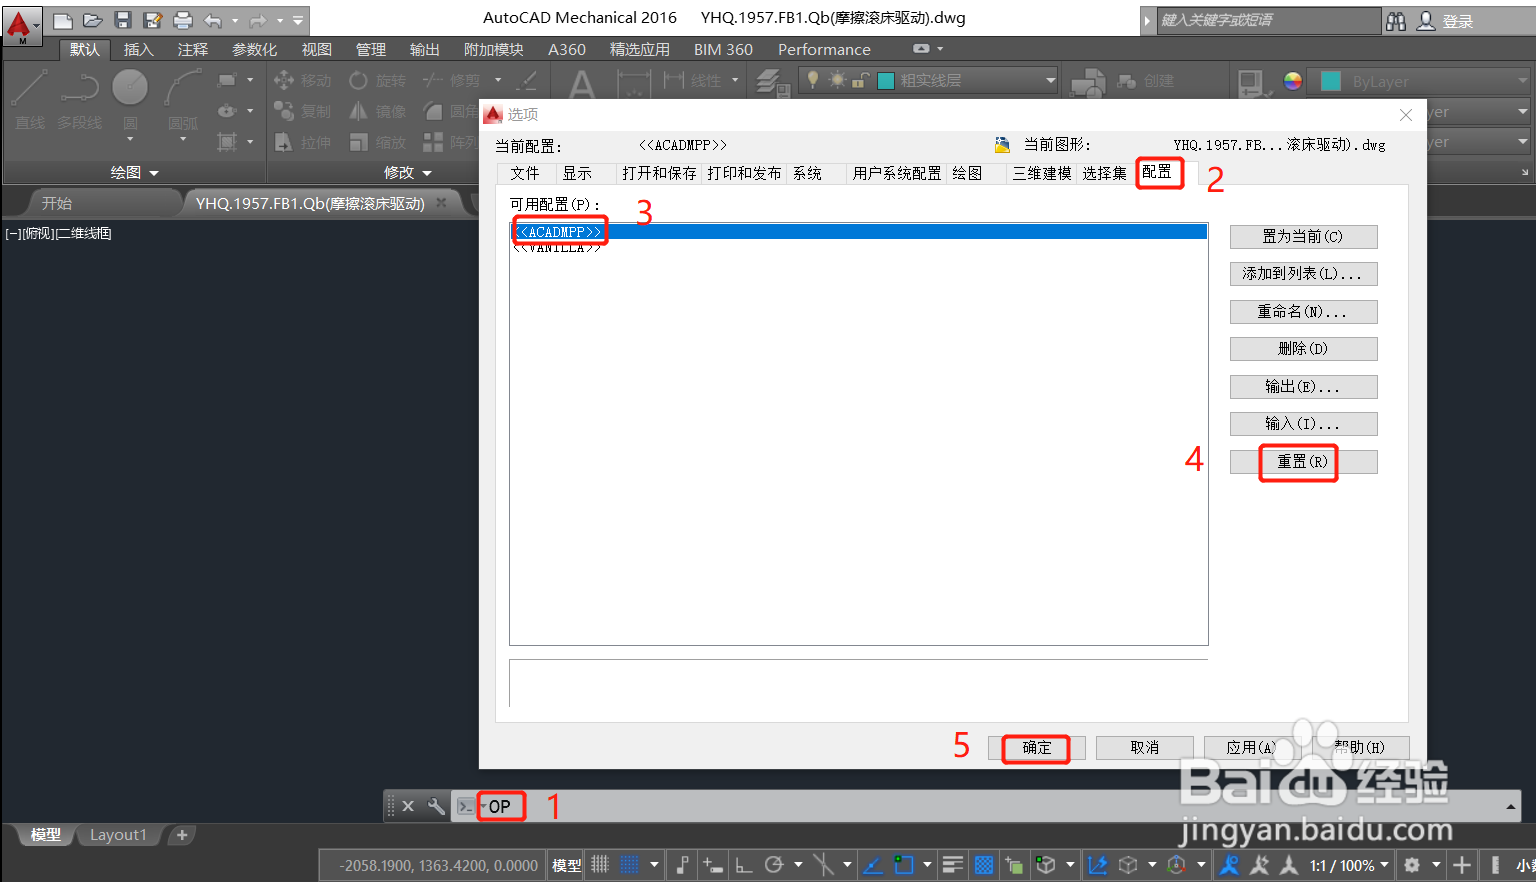Viewport: 1536px width, 882px height.
Task: Select the <<VANILLA>> profile entry
Action: pyautogui.click(x=557, y=248)
